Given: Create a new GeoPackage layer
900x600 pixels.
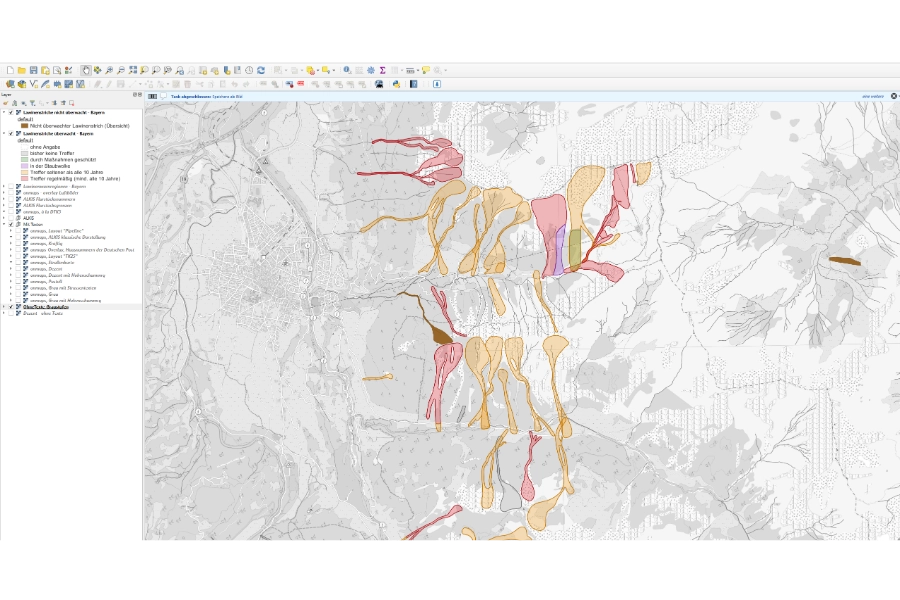Looking at the screenshot, I should (22, 84).
